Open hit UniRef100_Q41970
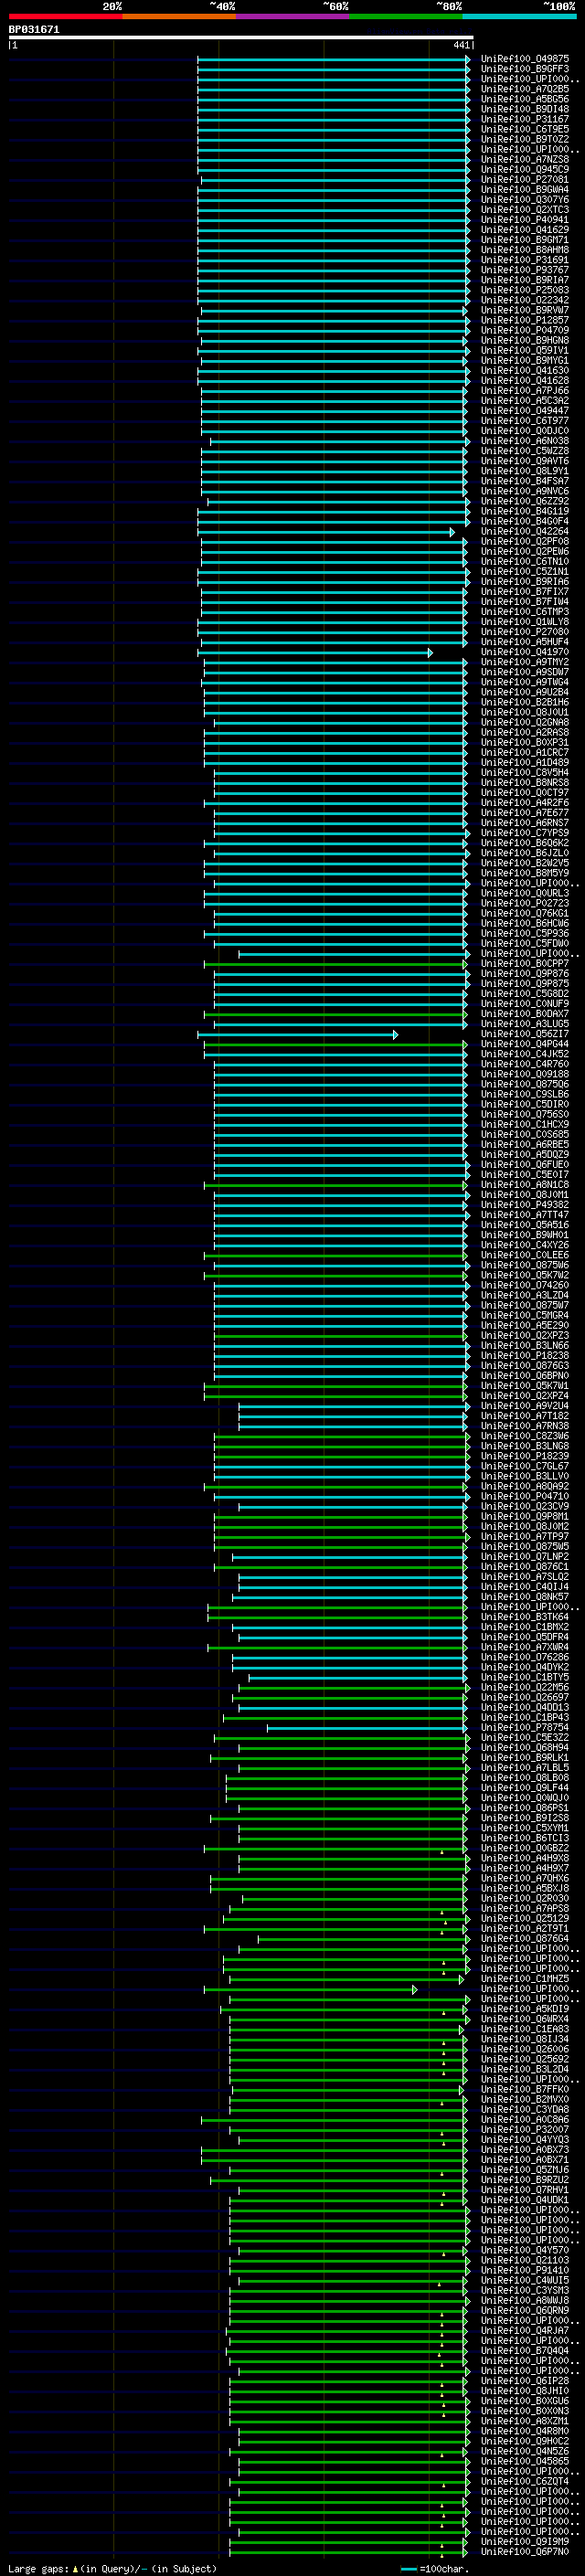Screen dimensions: 585x2576 [x=525, y=652]
